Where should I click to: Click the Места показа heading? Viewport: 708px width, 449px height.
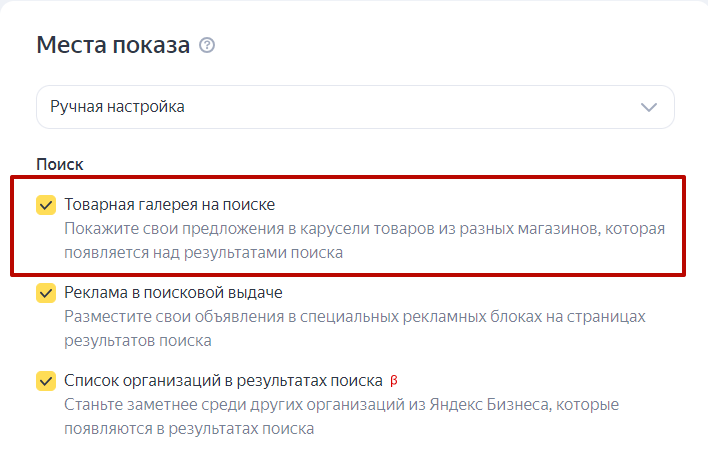pos(113,45)
